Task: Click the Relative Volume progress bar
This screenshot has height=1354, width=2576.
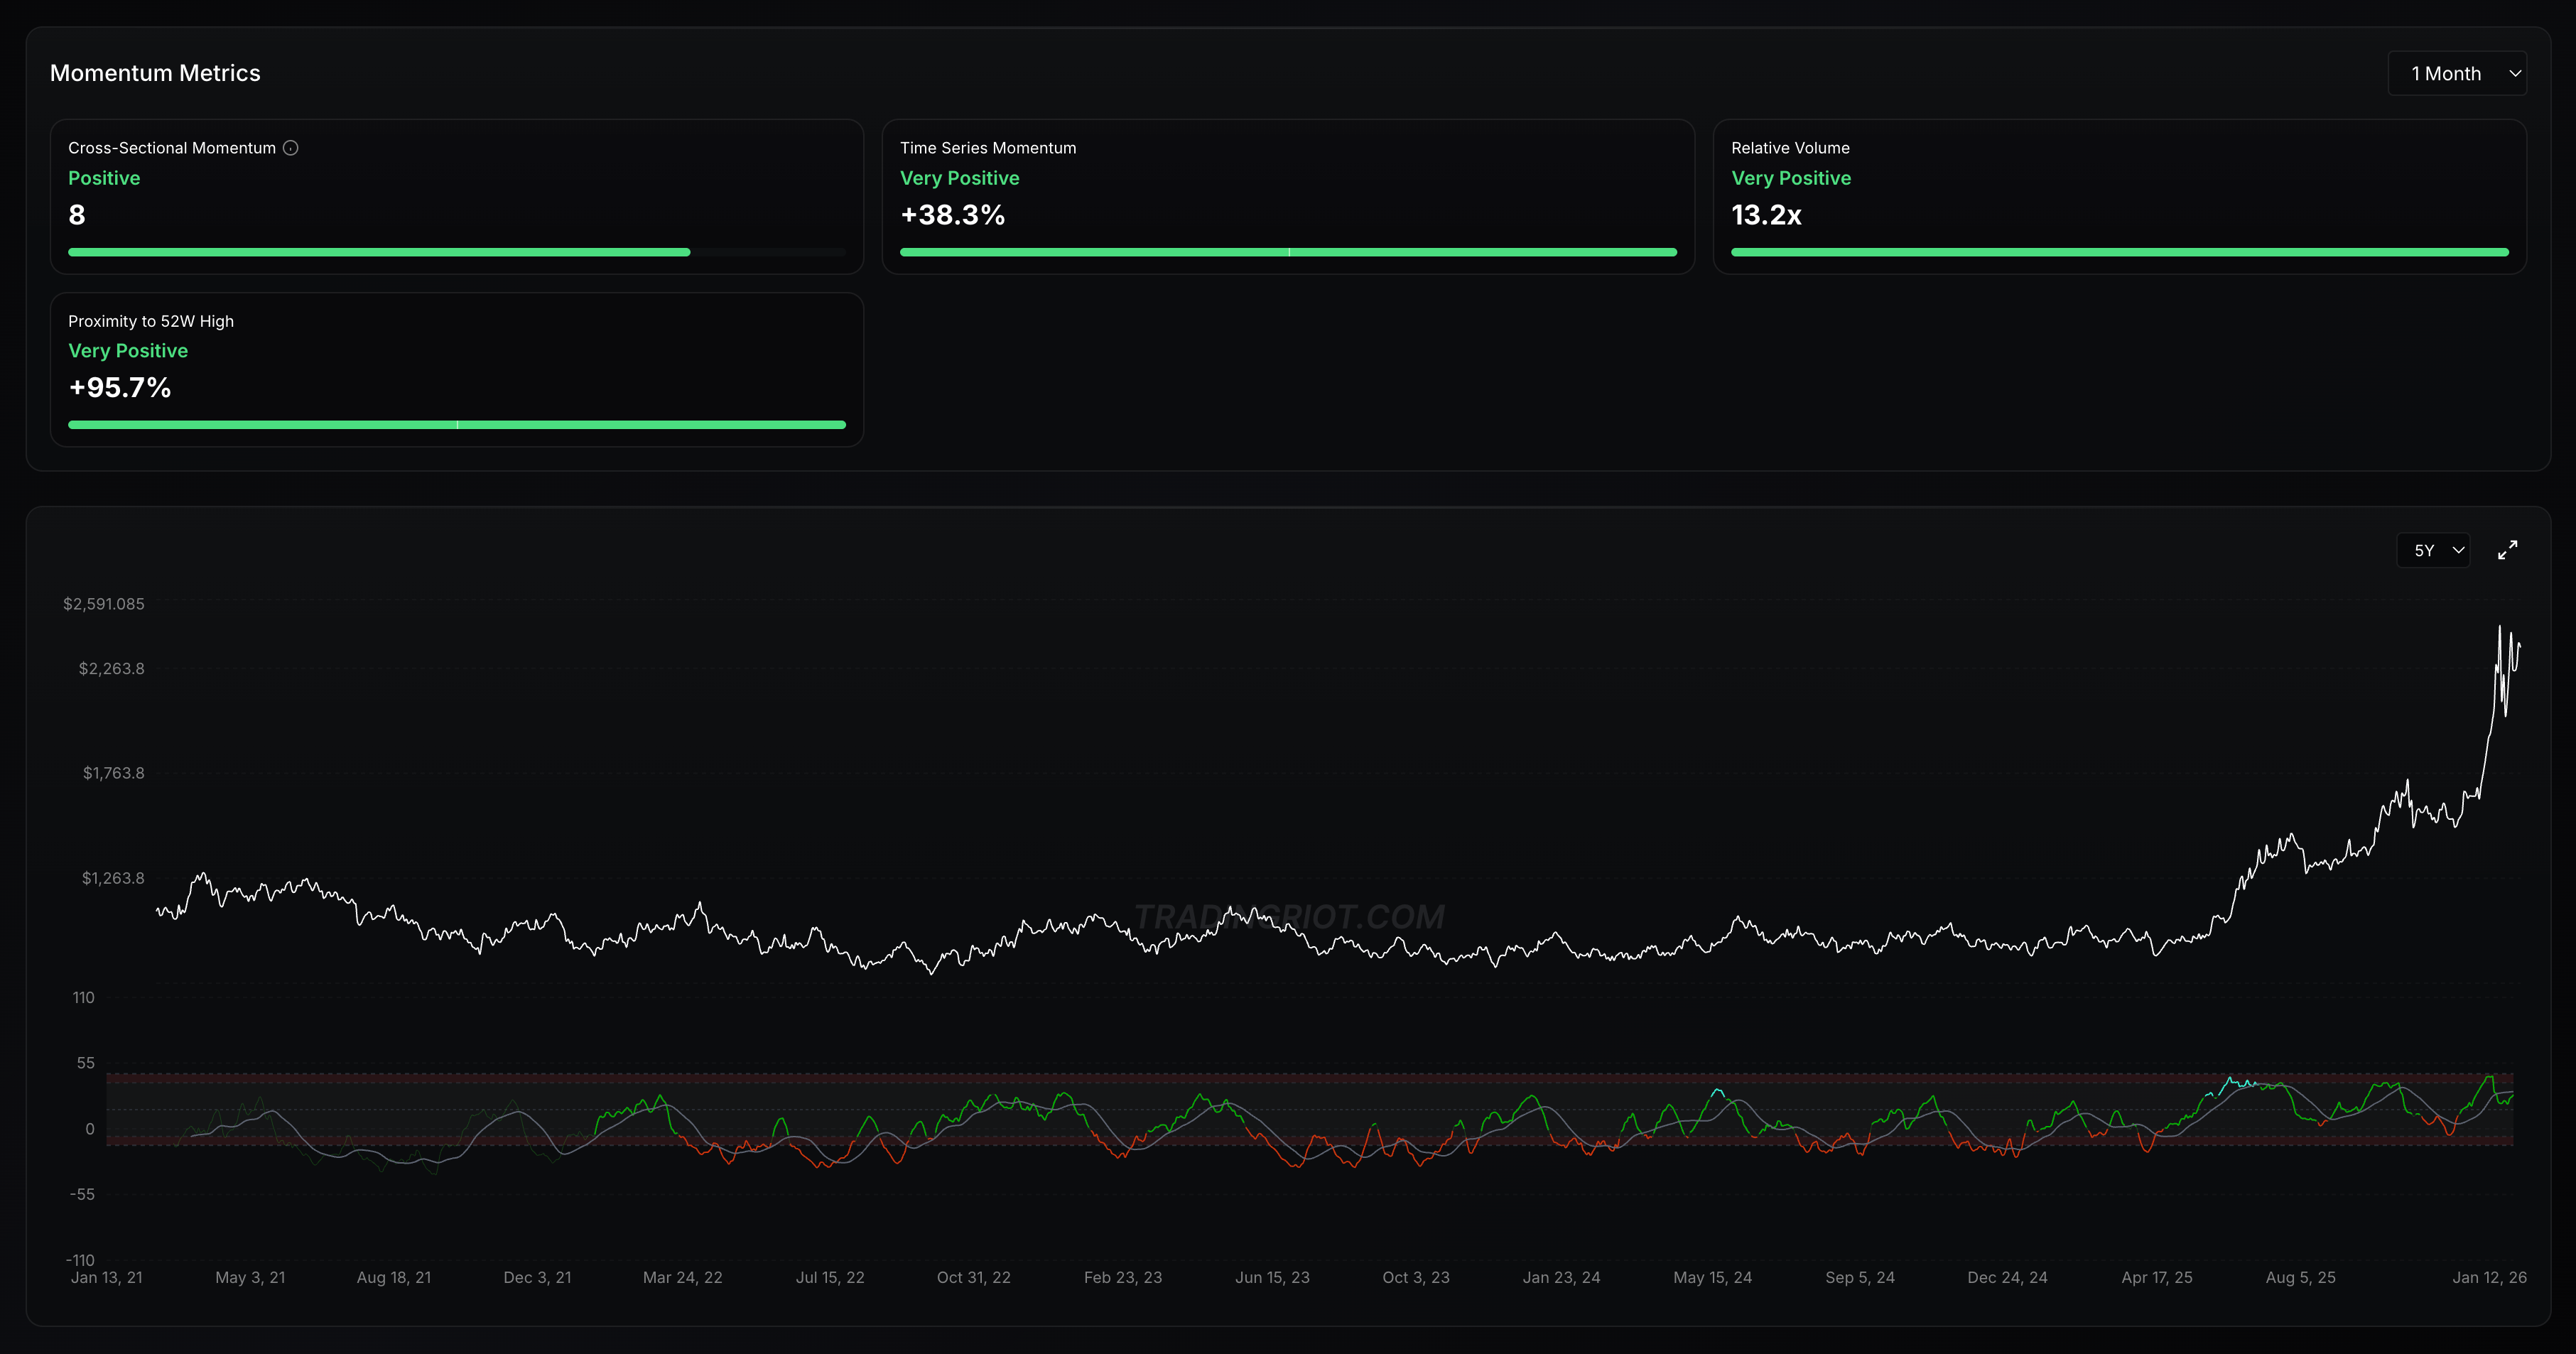Action: point(2119,252)
